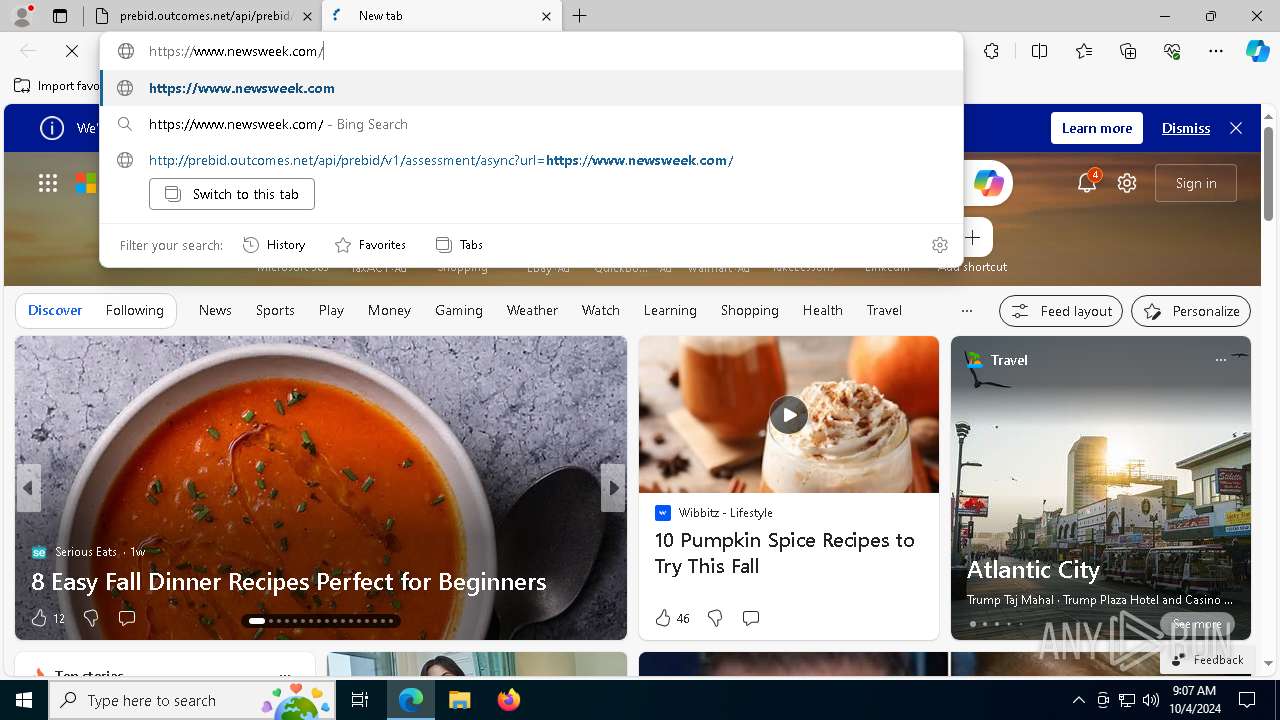Filter search by Favorites

point(370,245)
